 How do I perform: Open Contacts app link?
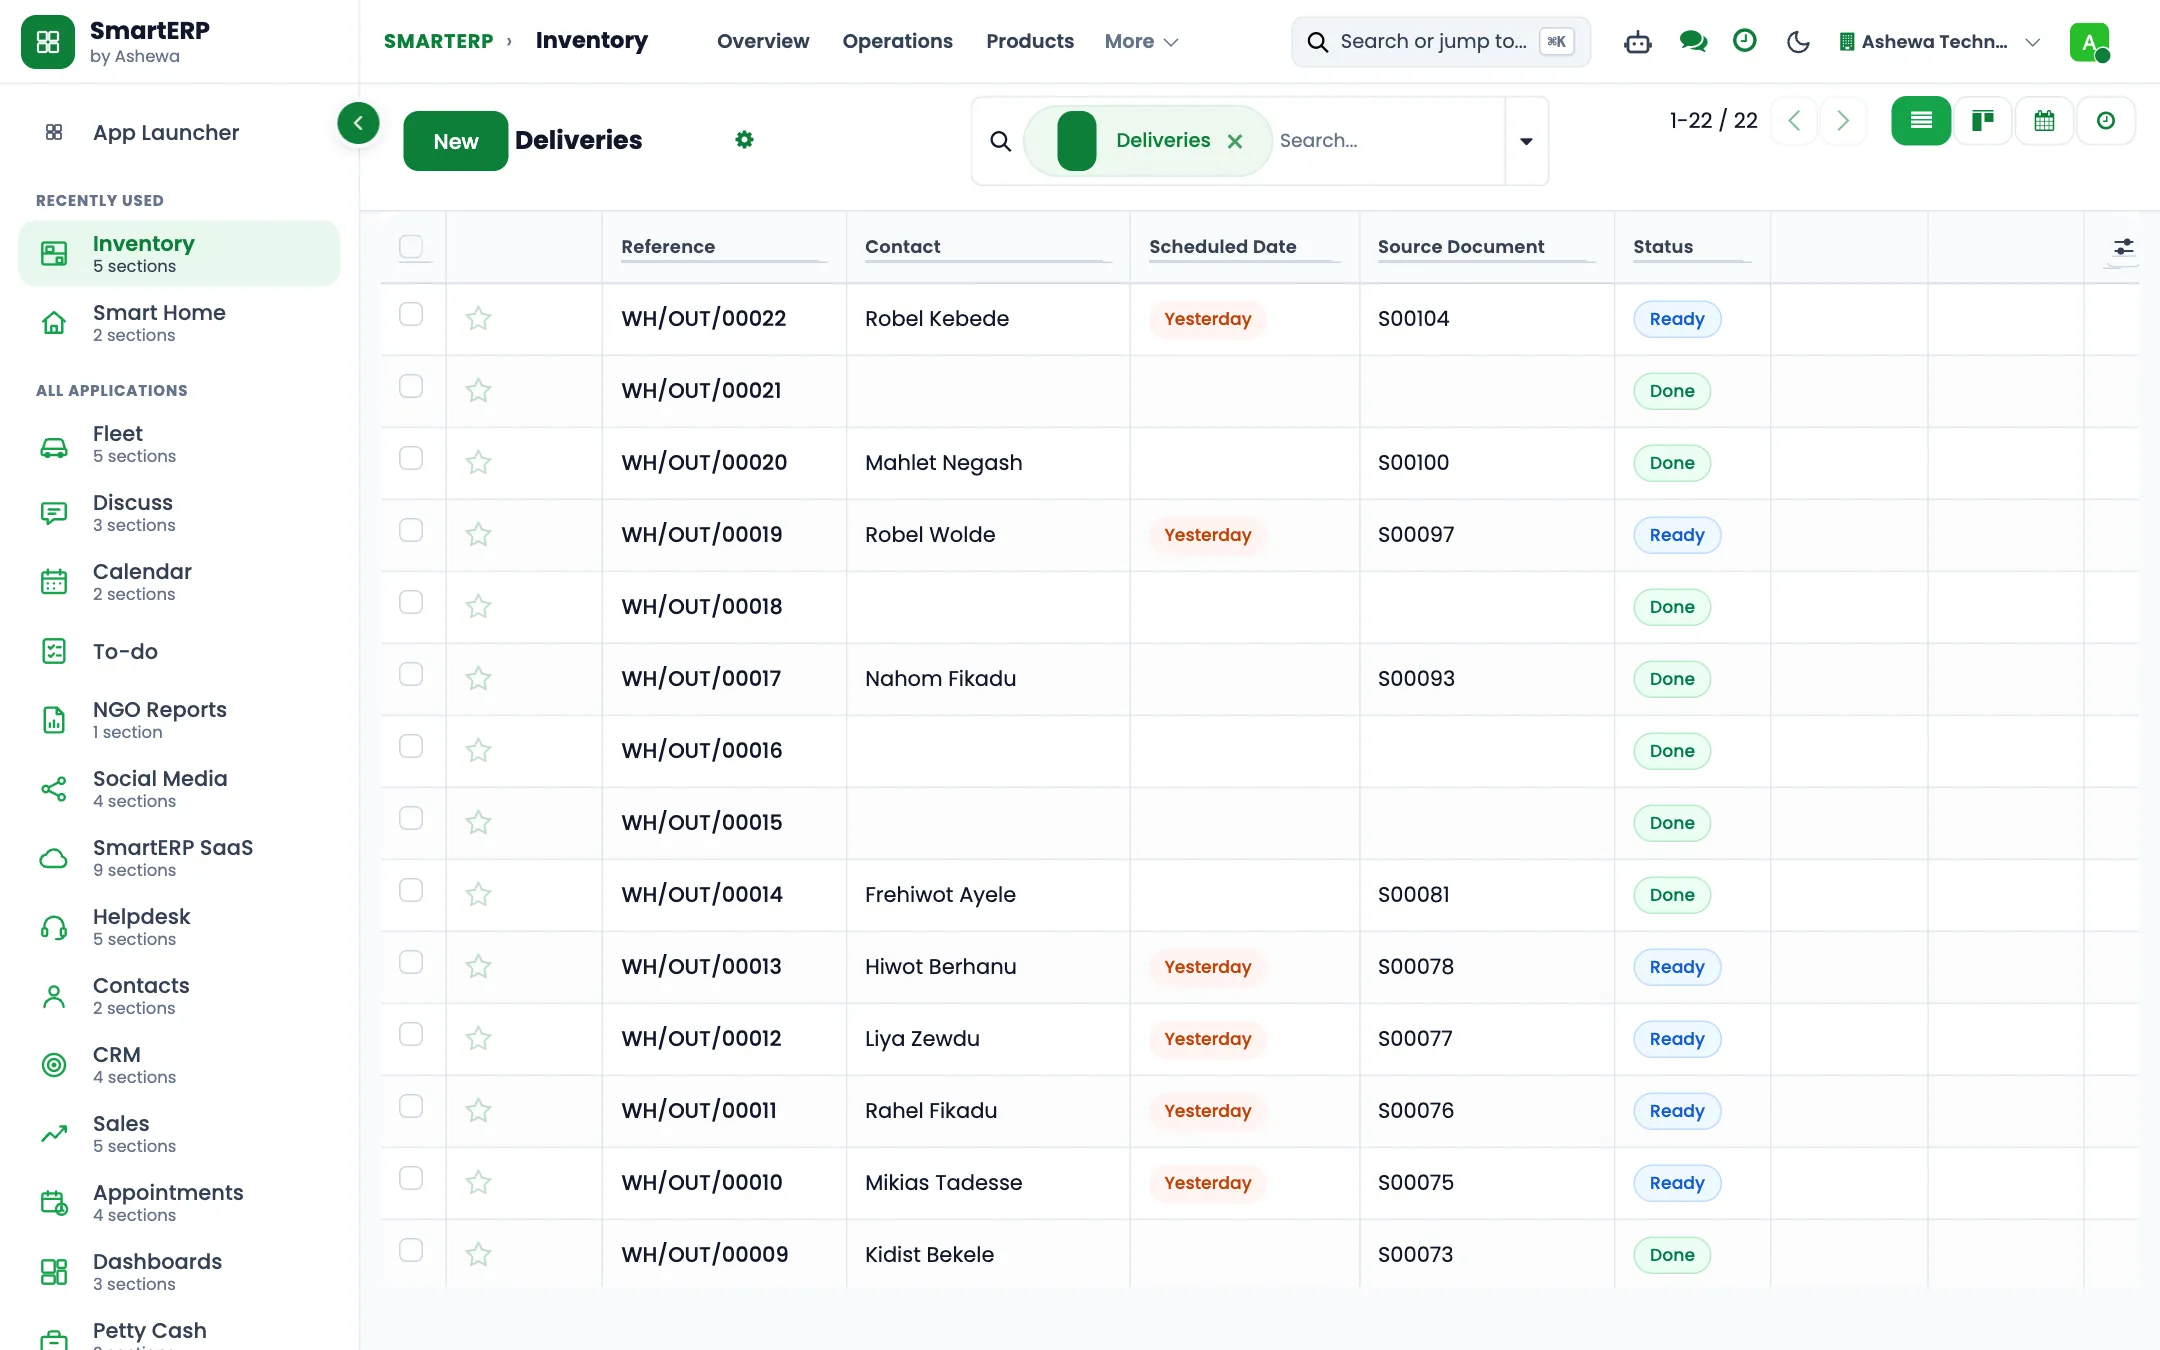(x=180, y=996)
